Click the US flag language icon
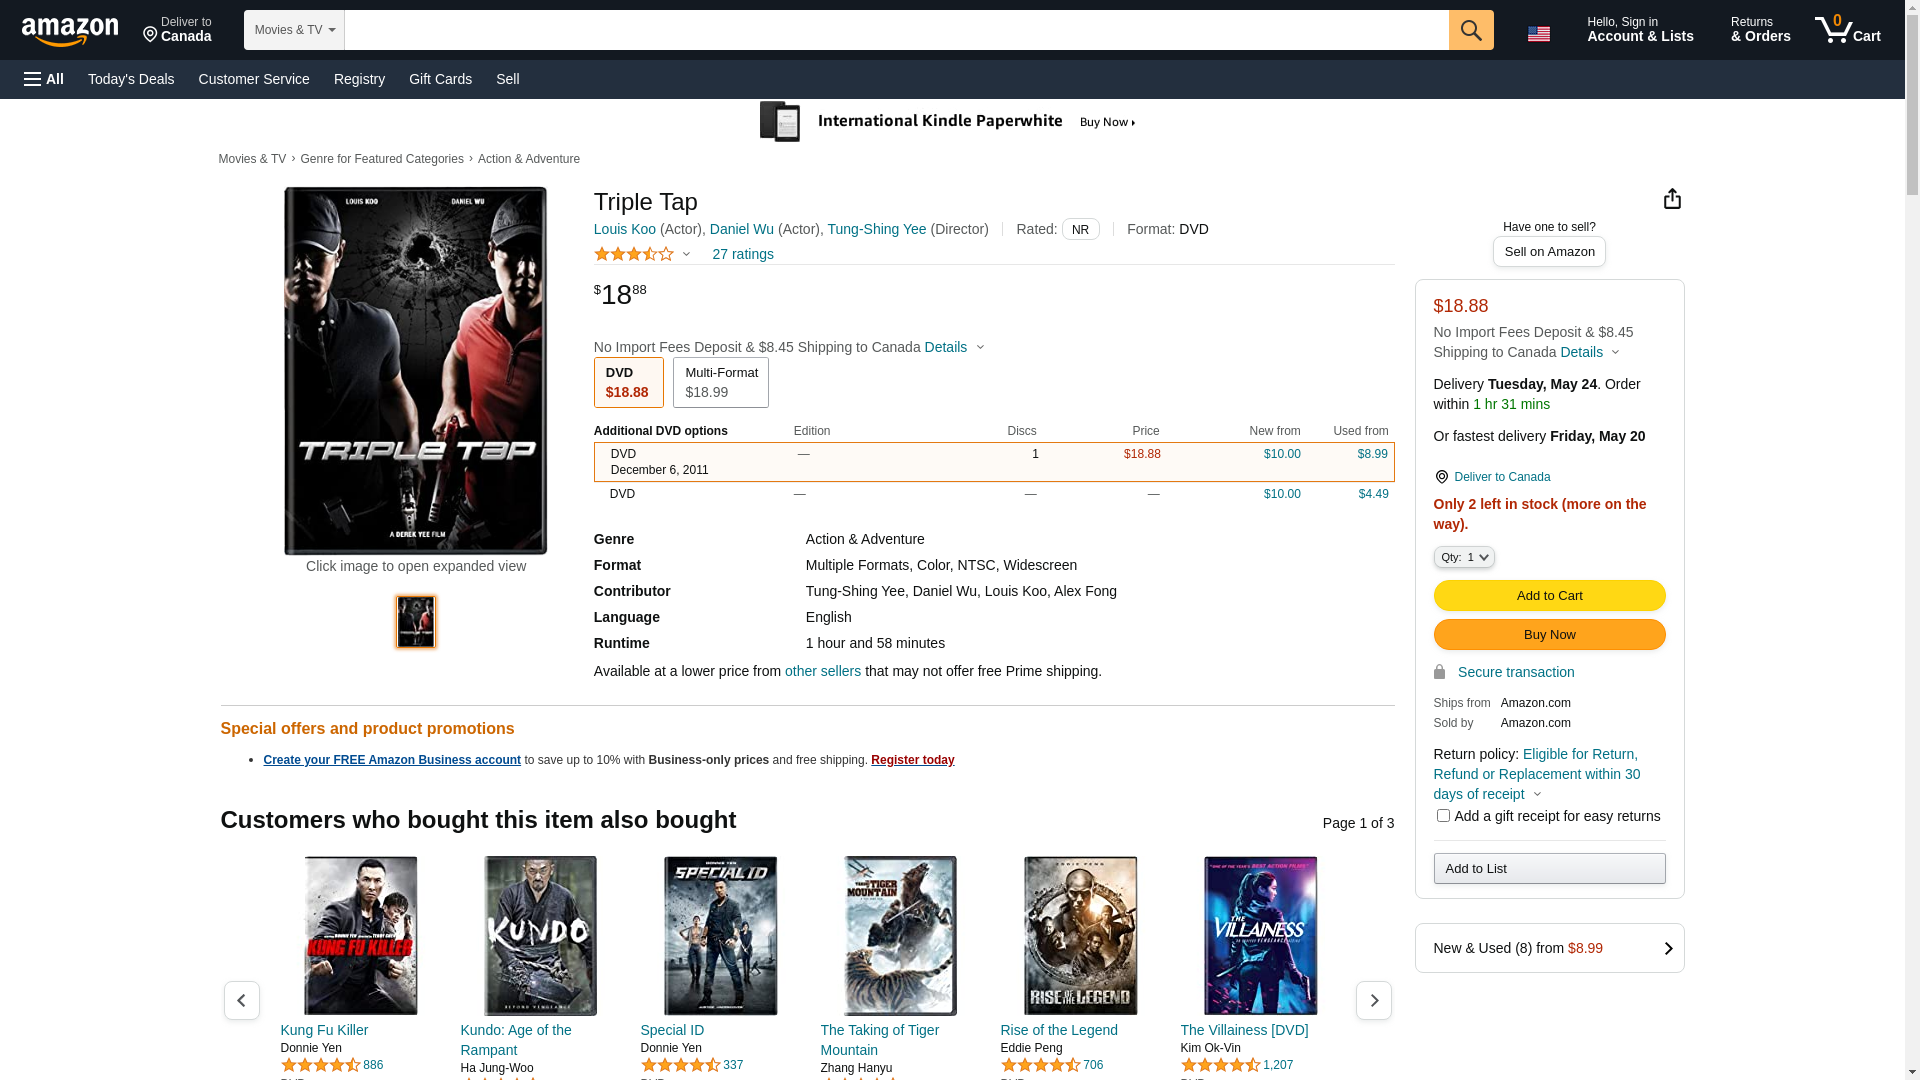 (x=1538, y=34)
